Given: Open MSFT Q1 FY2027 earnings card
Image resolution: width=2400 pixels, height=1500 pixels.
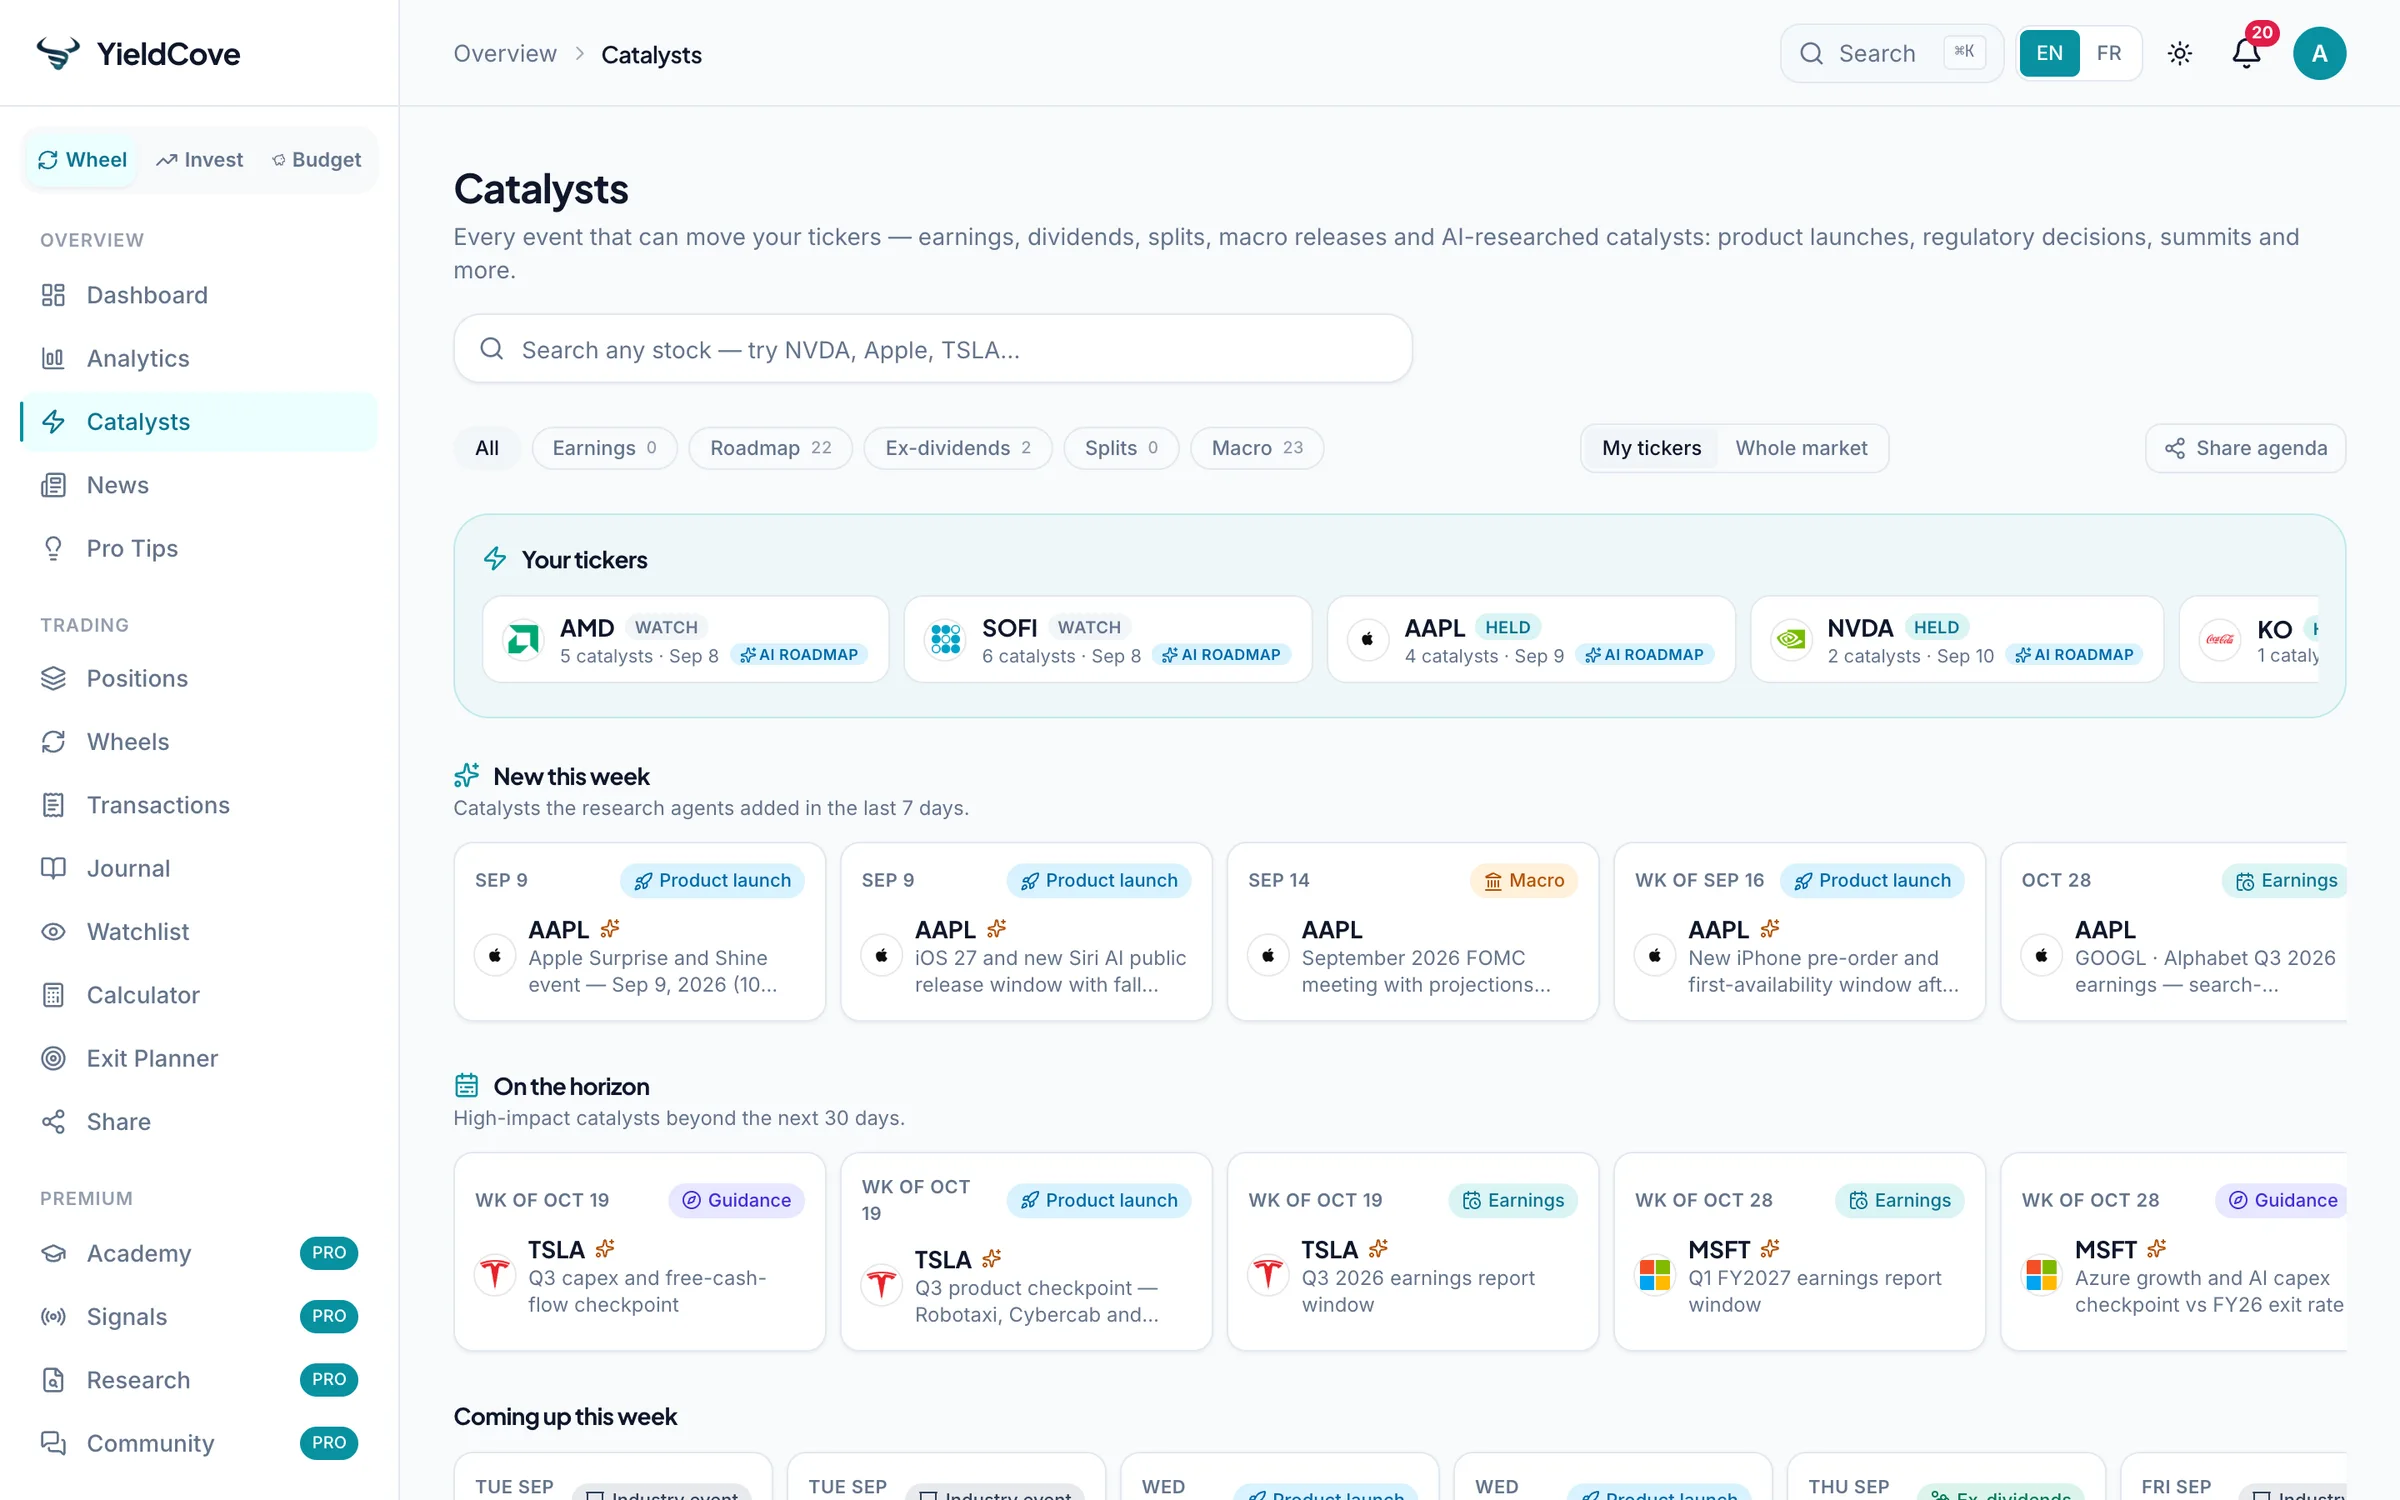Looking at the screenshot, I should pyautogui.click(x=1799, y=1251).
